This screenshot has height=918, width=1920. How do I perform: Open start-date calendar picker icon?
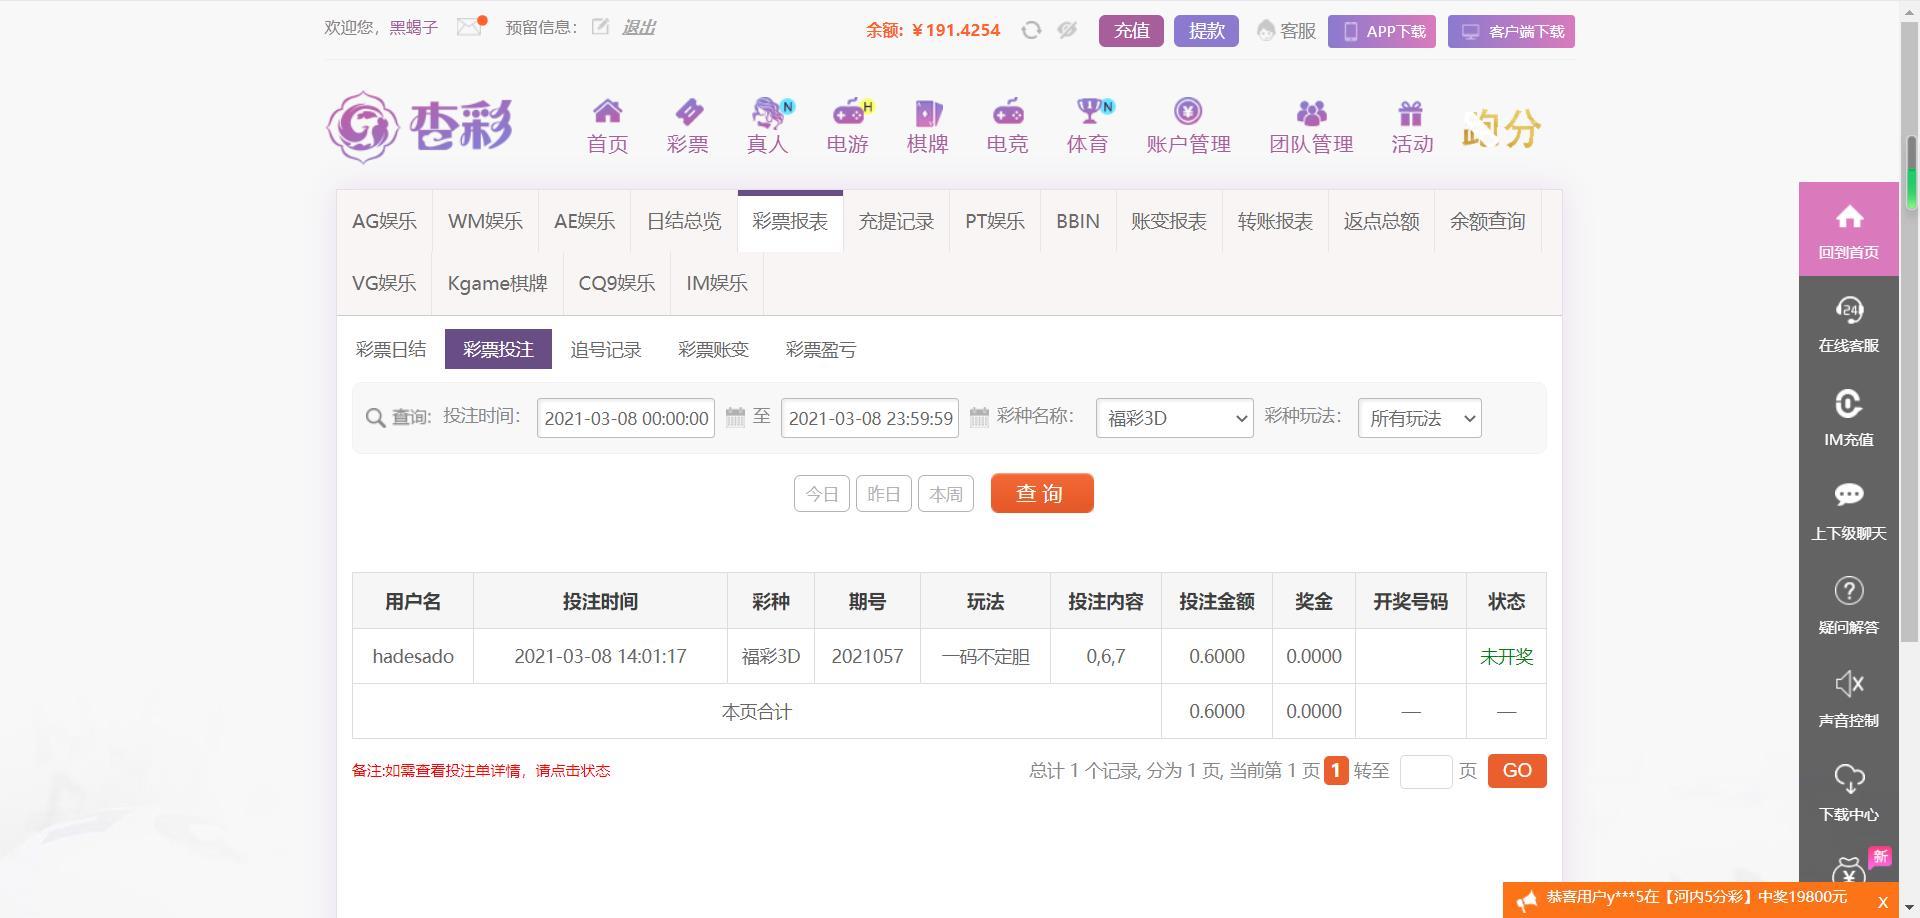pyautogui.click(x=735, y=417)
